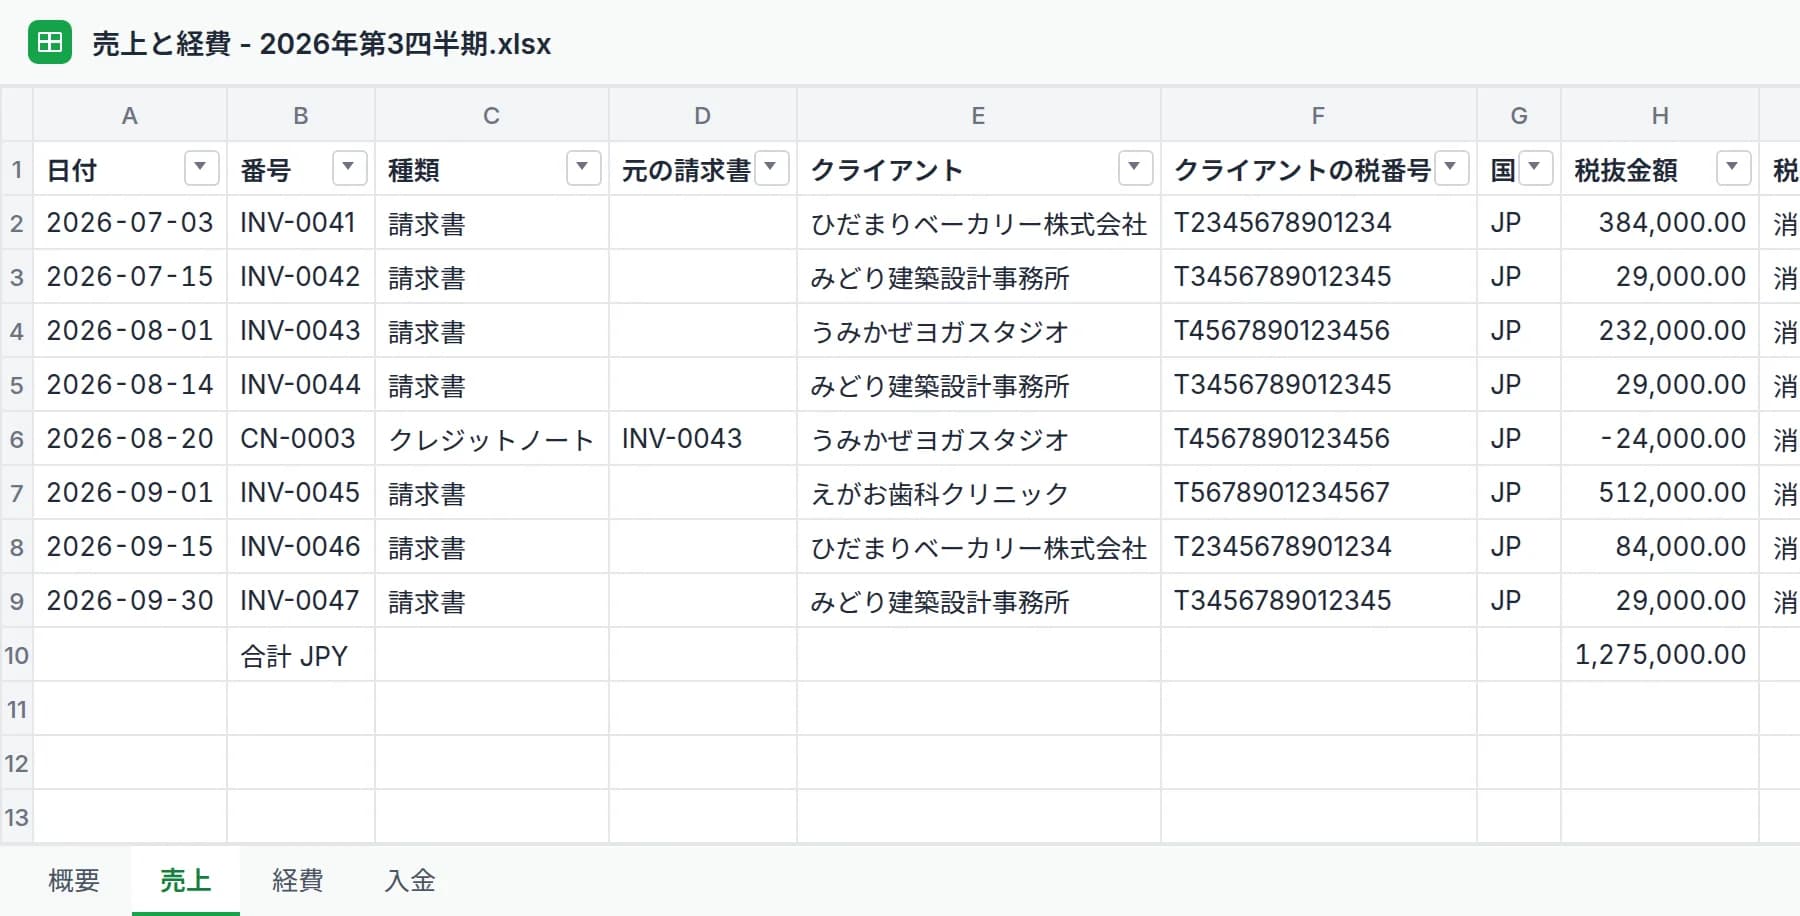This screenshot has height=916, width=1800.
Task: Open the 経費 sheet tab
Action: click(298, 880)
